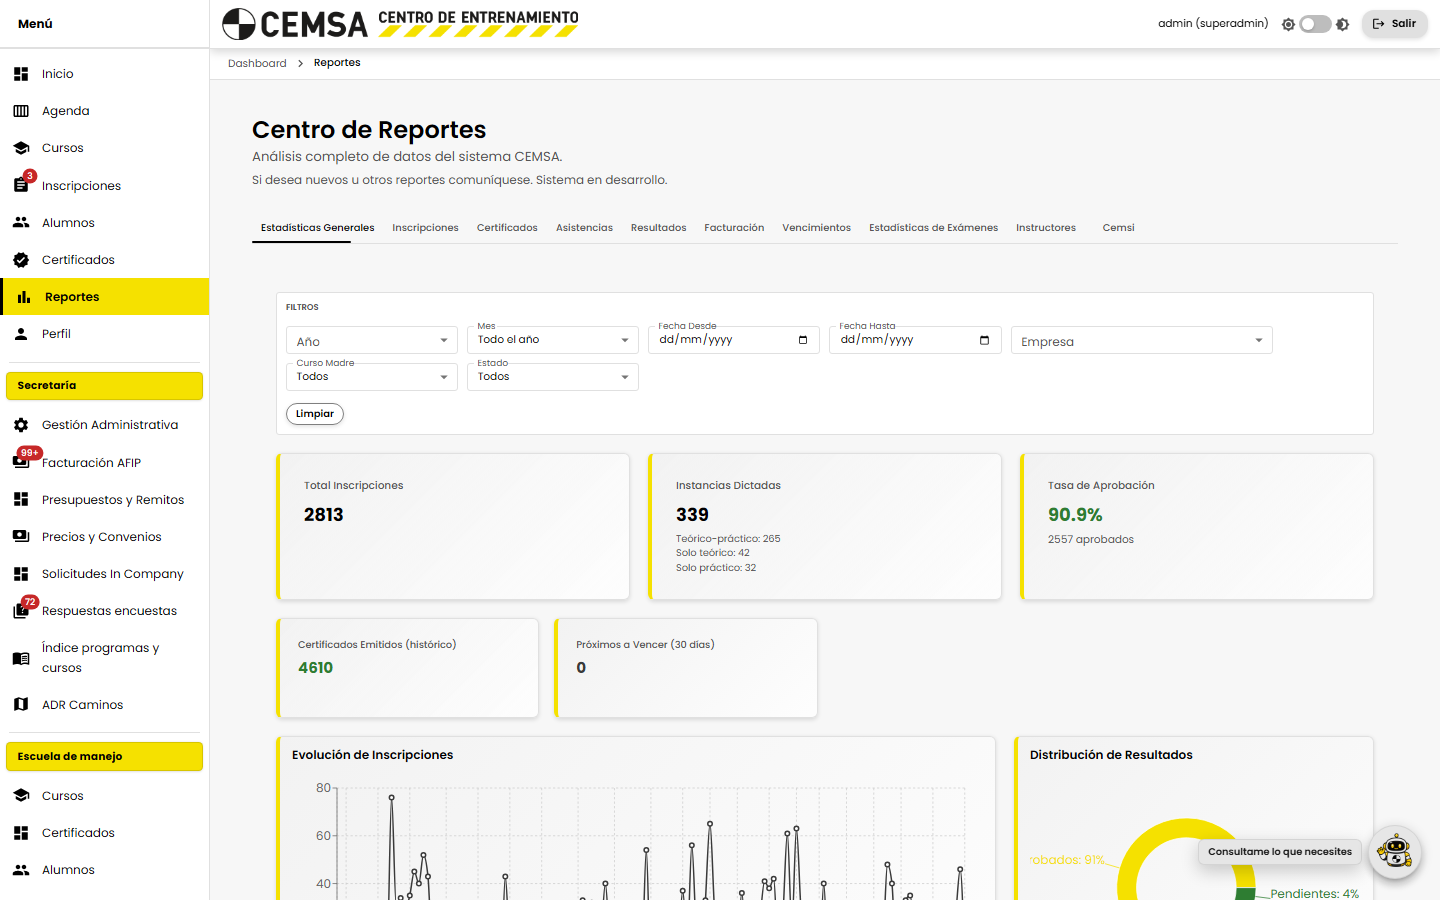
Task: Click the badge icon beside the Certificados item above Reportes
Action: pyautogui.click(x=21, y=260)
